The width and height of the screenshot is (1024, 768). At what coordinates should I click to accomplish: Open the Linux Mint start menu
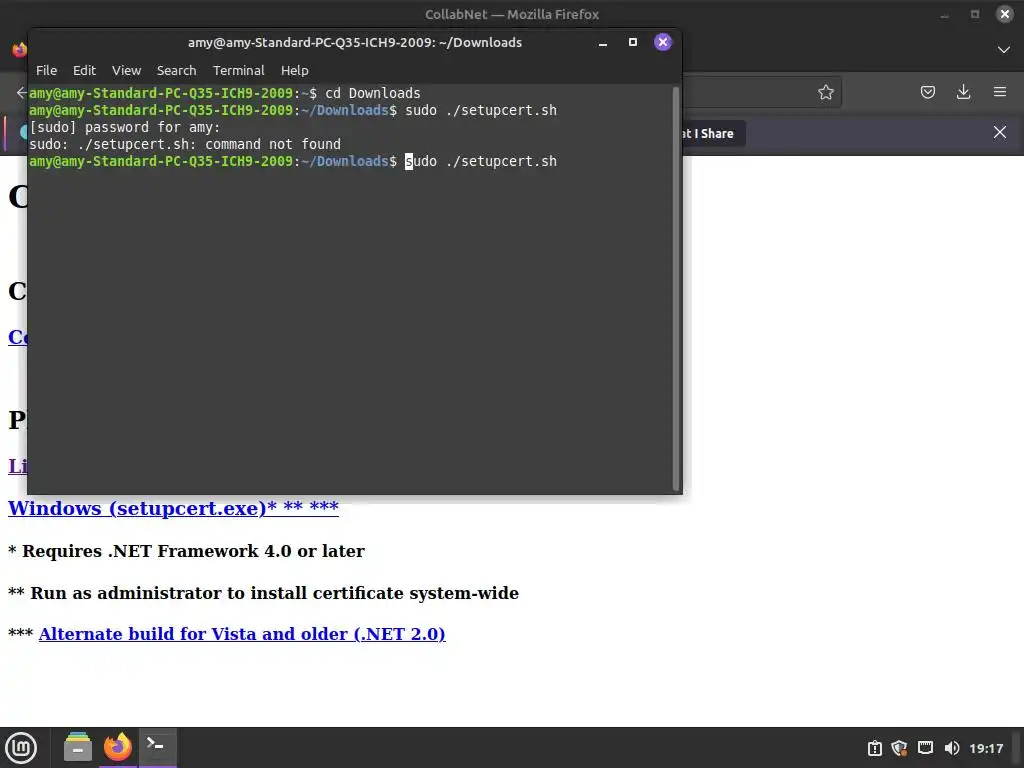[x=21, y=748]
